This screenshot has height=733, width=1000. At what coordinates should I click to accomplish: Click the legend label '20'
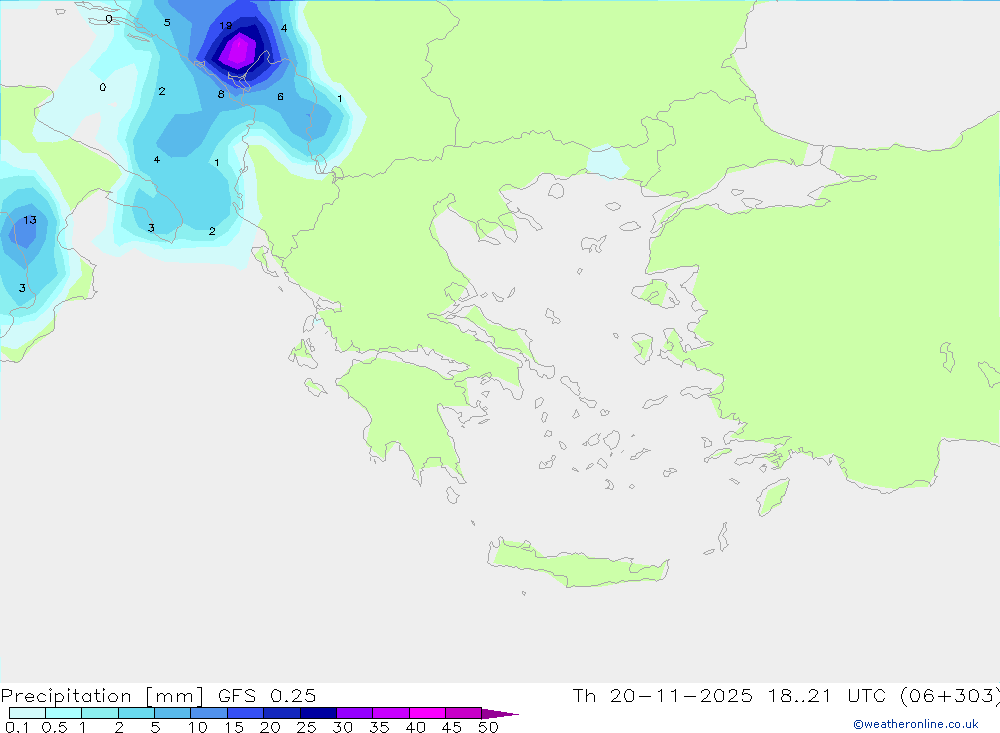(x=270, y=727)
